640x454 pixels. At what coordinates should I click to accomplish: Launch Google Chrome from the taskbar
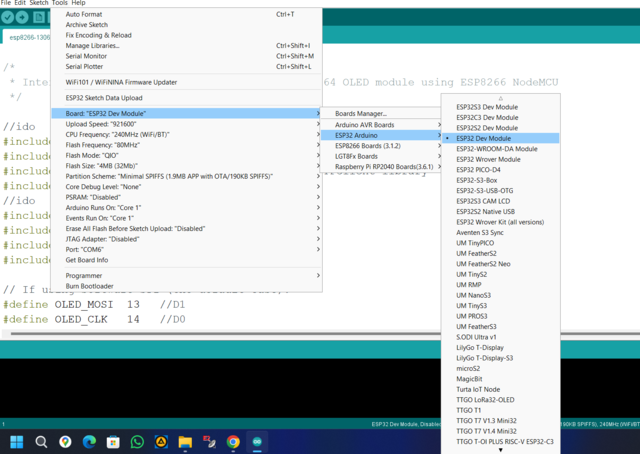coord(233,442)
